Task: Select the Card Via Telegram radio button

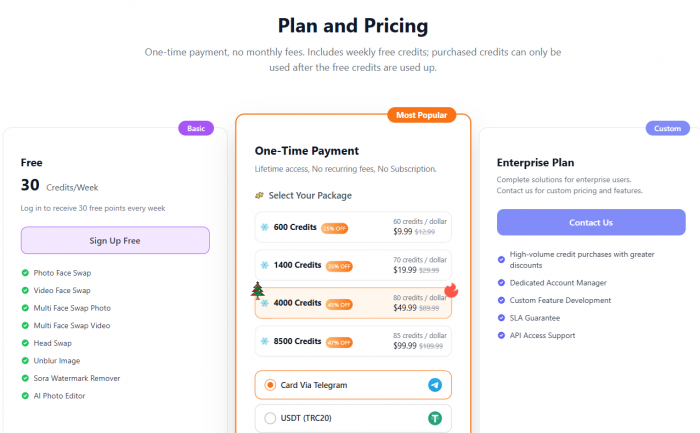Action: pos(270,385)
